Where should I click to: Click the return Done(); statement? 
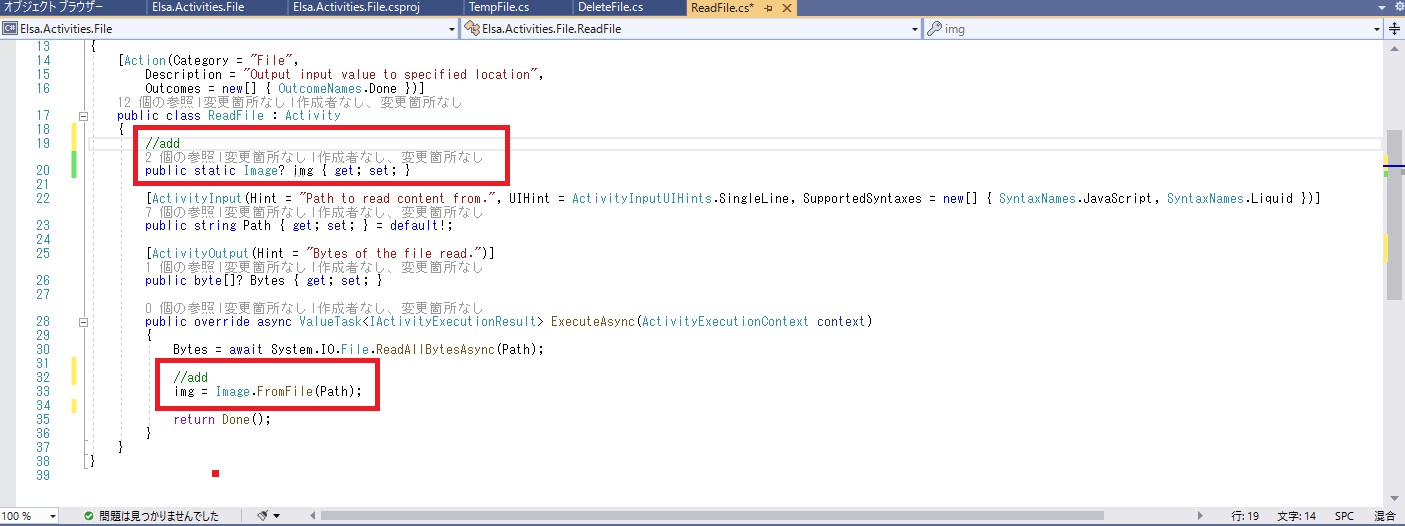(x=222, y=419)
